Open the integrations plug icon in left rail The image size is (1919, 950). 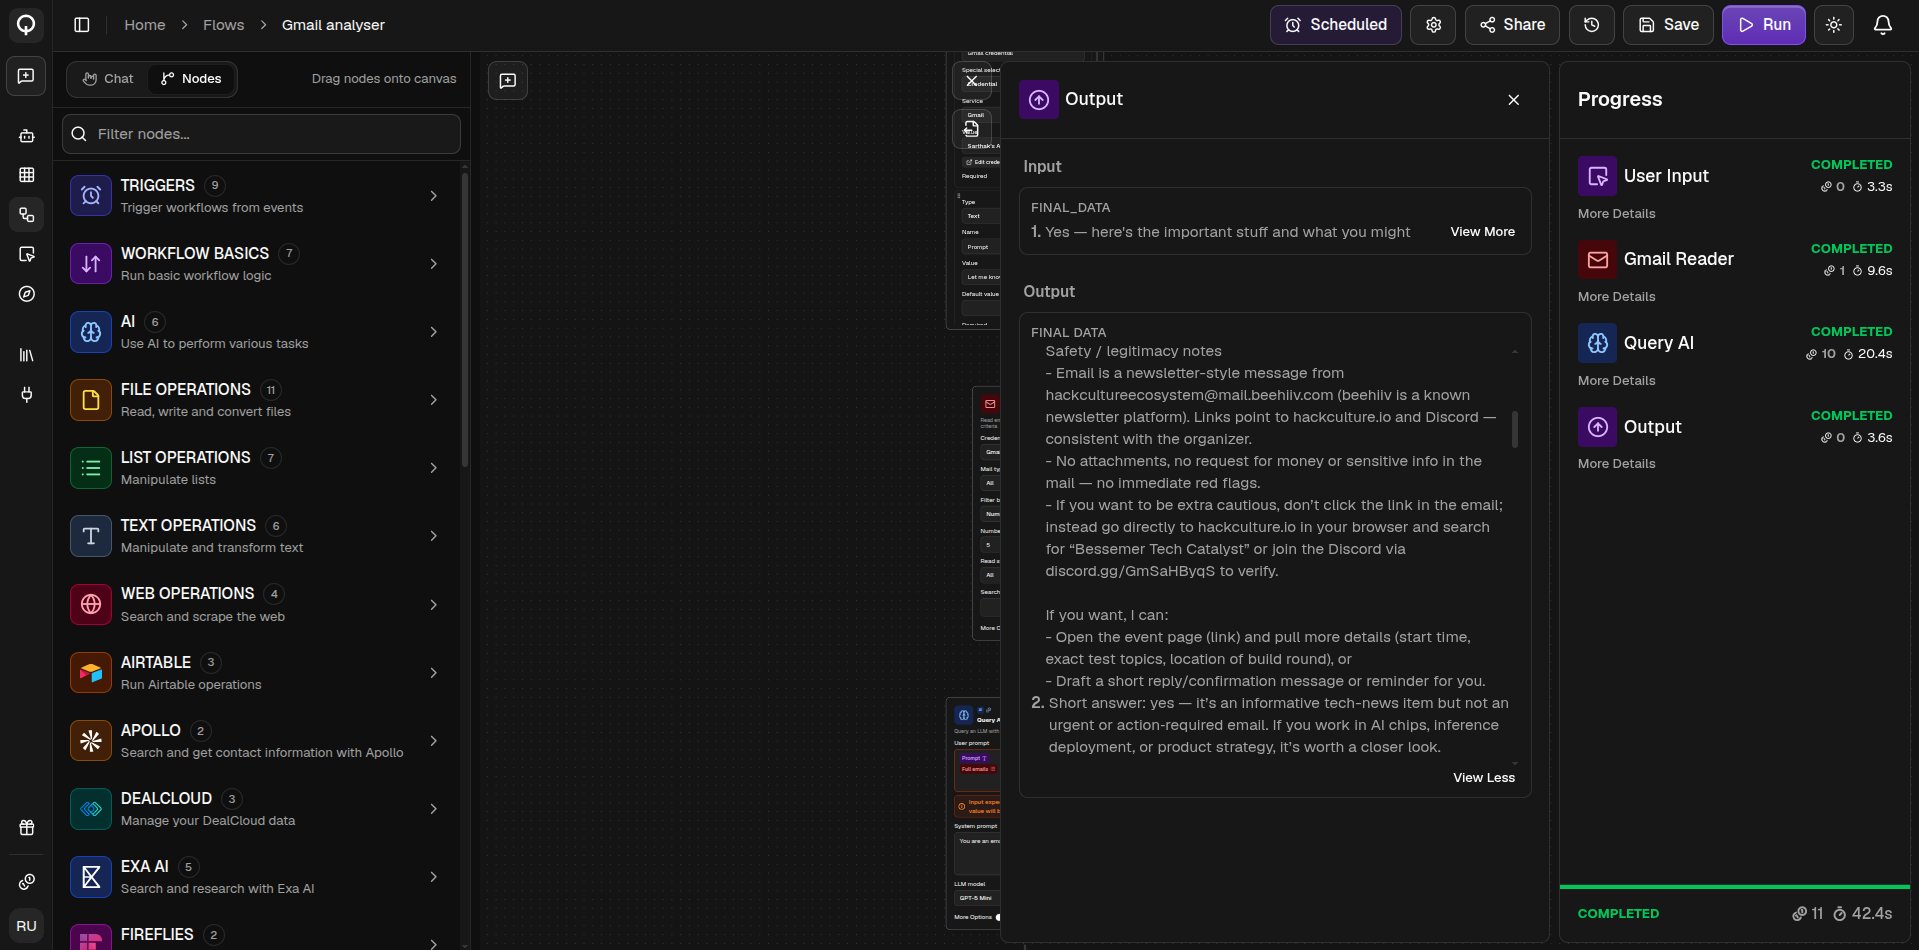(x=27, y=394)
